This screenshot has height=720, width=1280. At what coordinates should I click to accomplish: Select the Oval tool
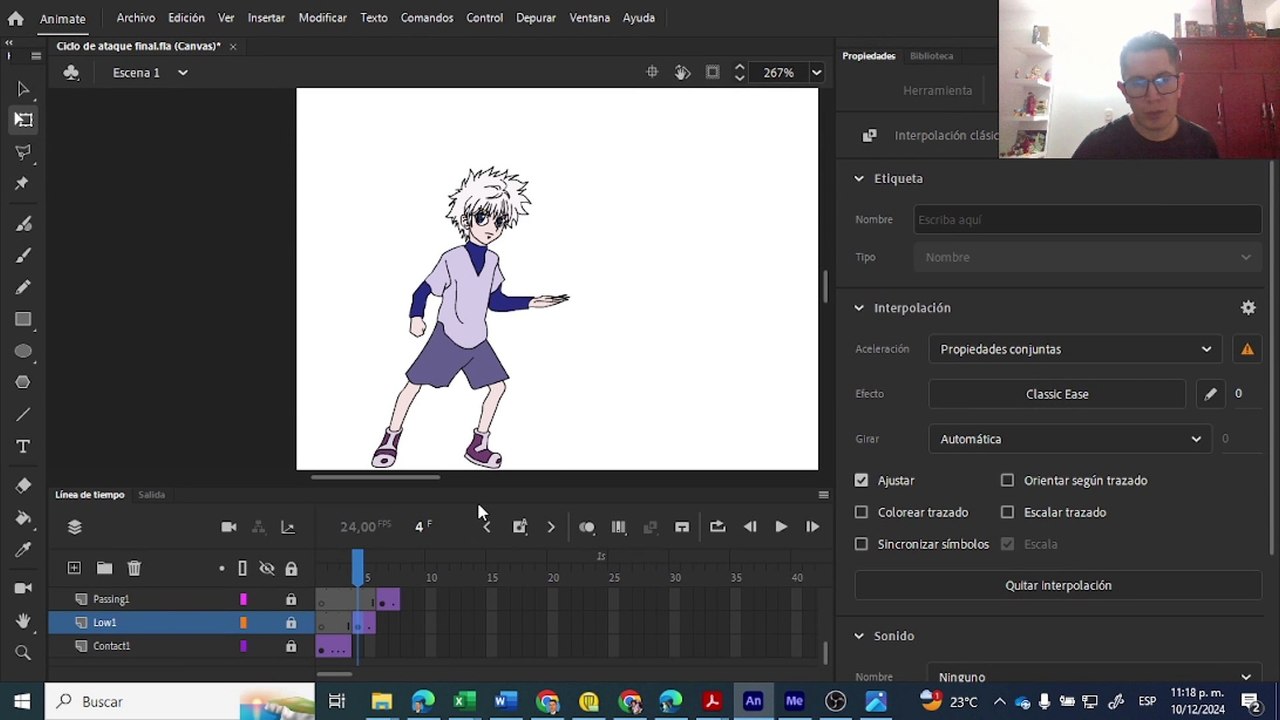pyautogui.click(x=23, y=352)
